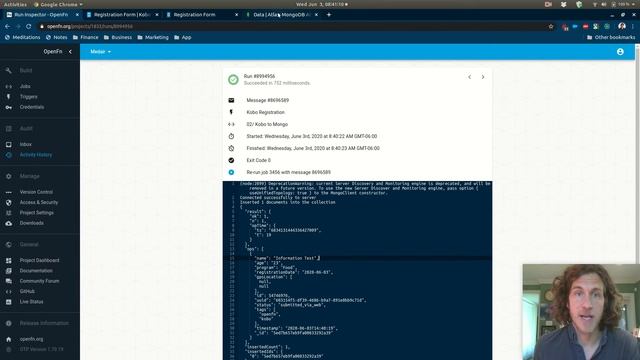Viewport: 640px width, 360px height.
Task: Go to the next run
Action: (483, 77)
